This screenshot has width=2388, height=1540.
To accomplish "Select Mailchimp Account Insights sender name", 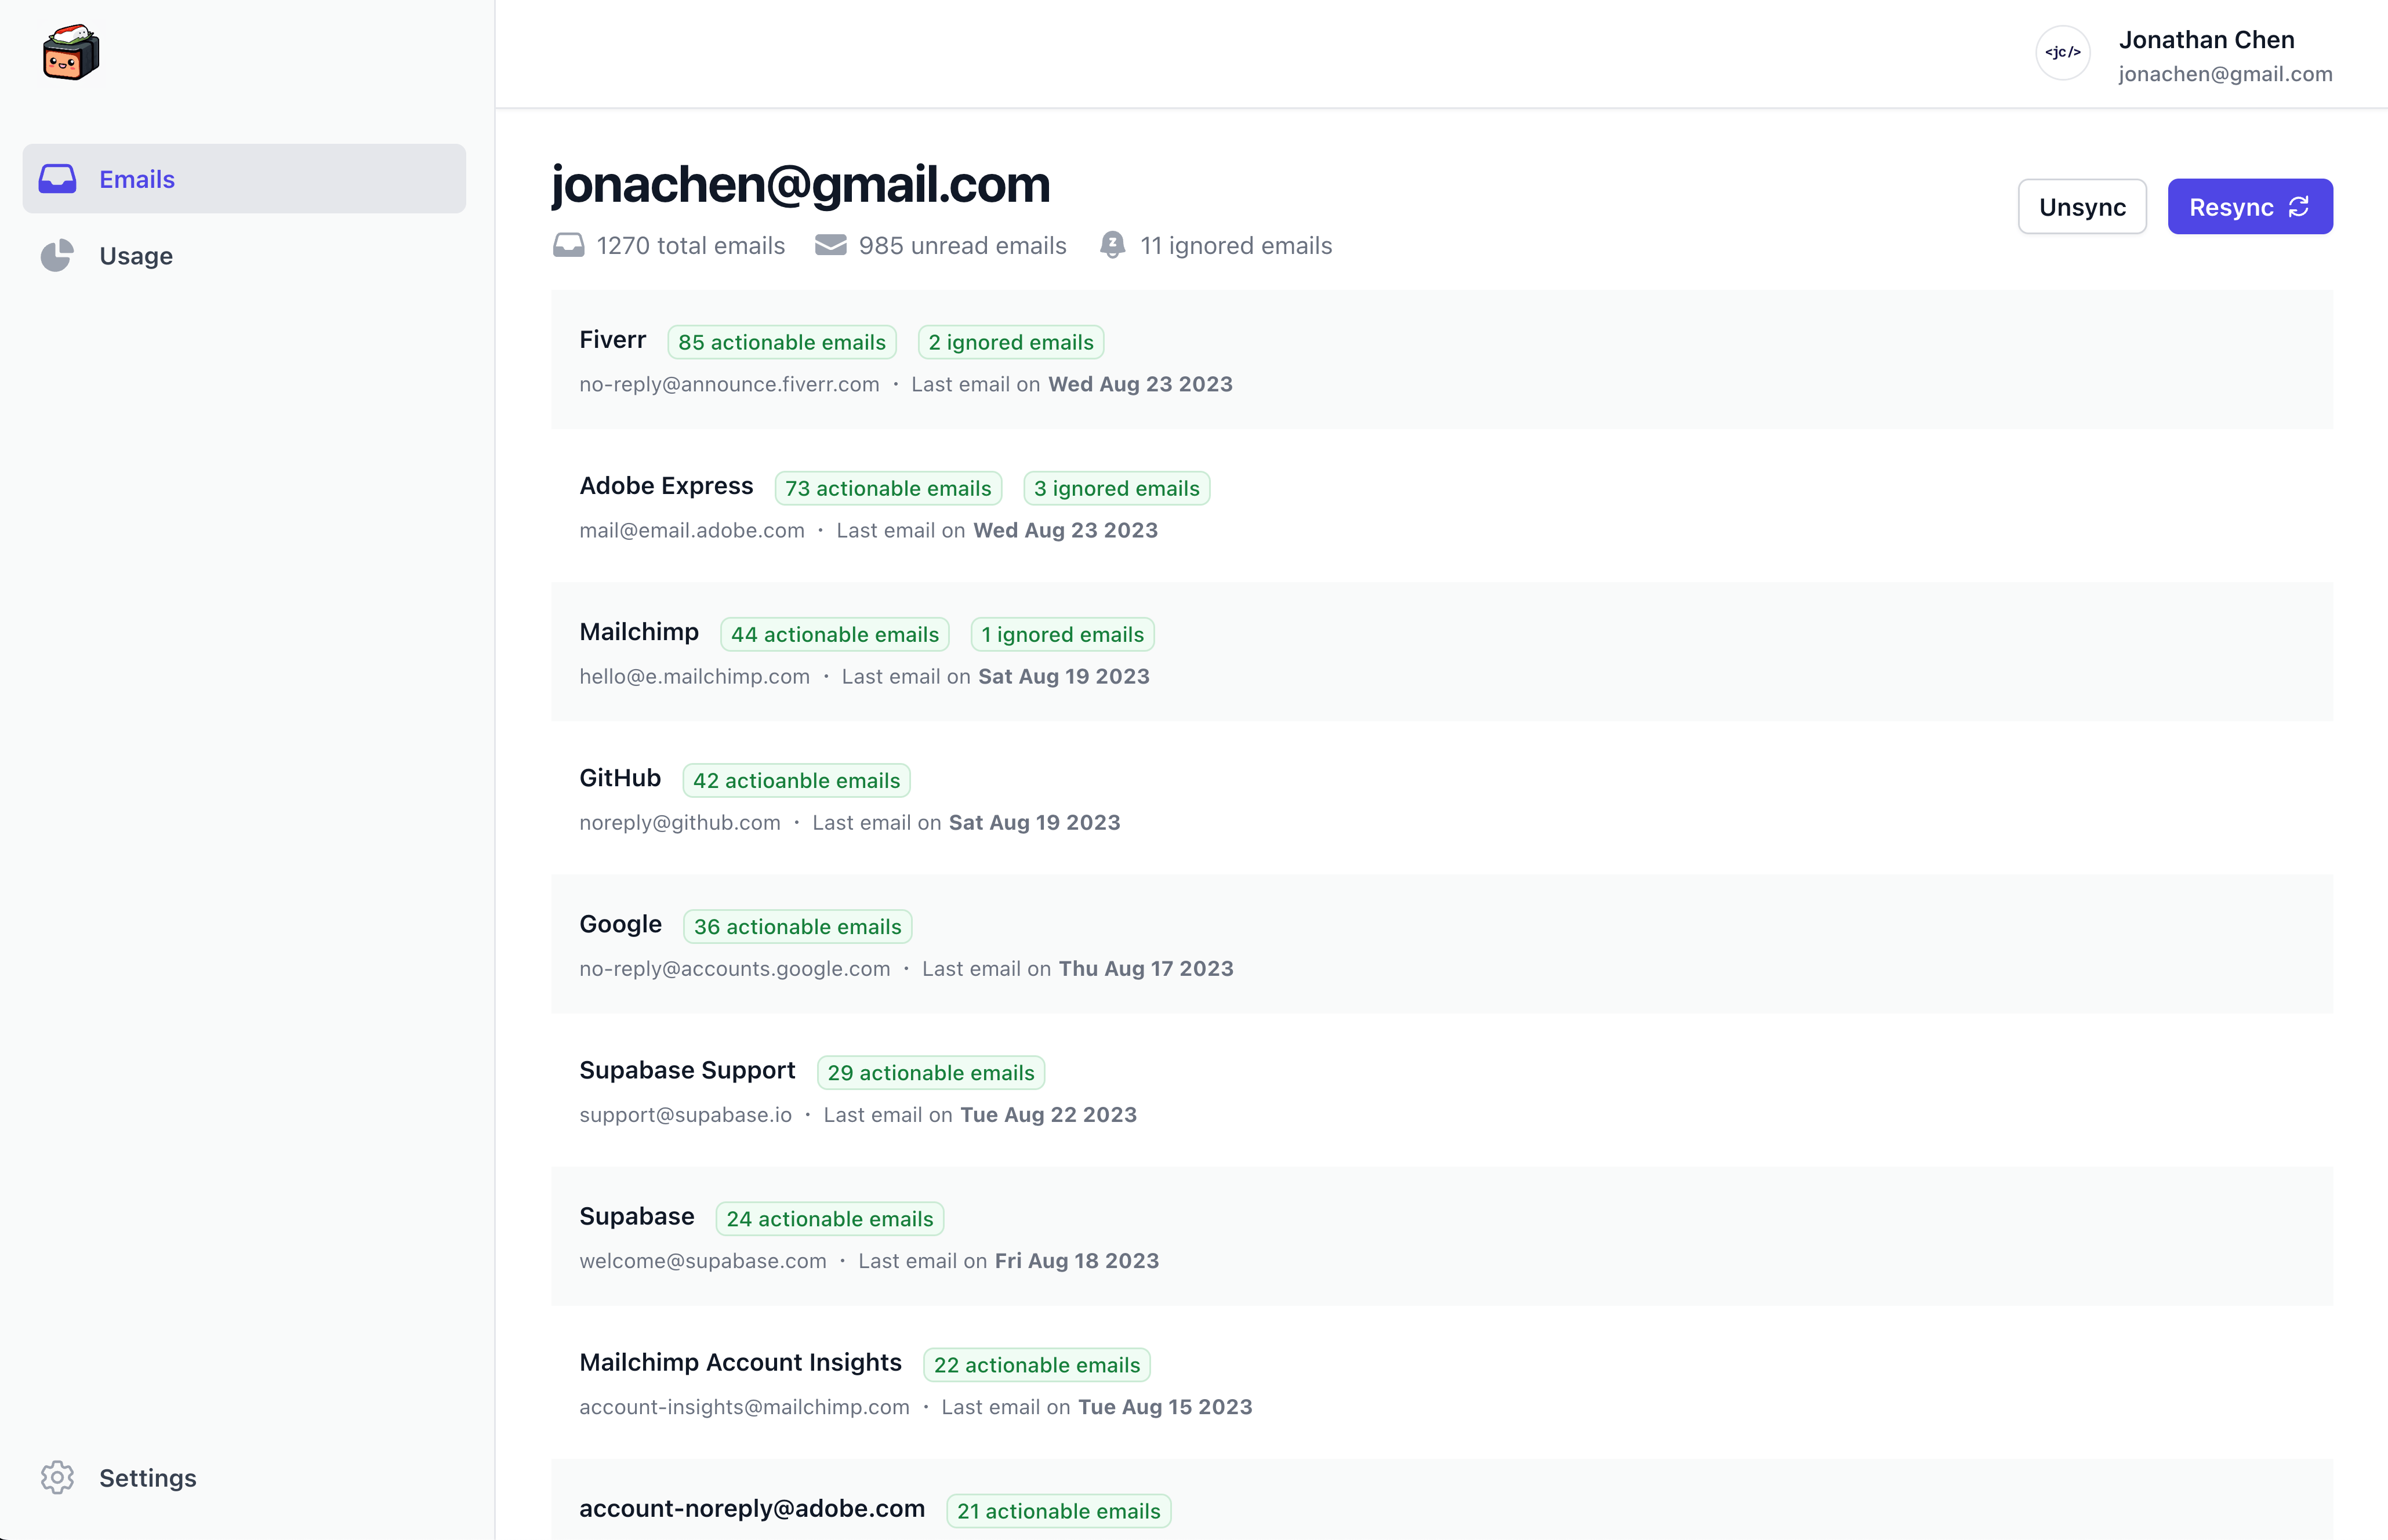I will click(x=740, y=1362).
